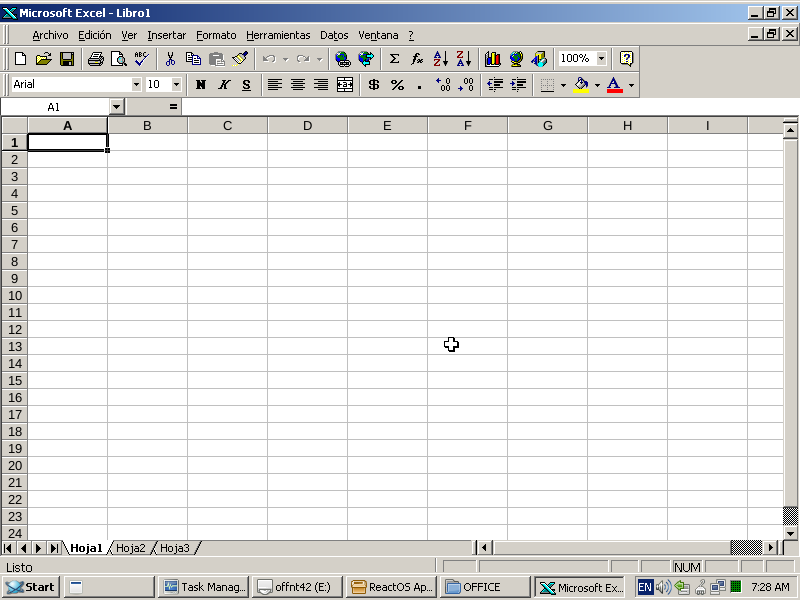
Task: Toggle bold formatting (N button)
Action: click(x=201, y=85)
